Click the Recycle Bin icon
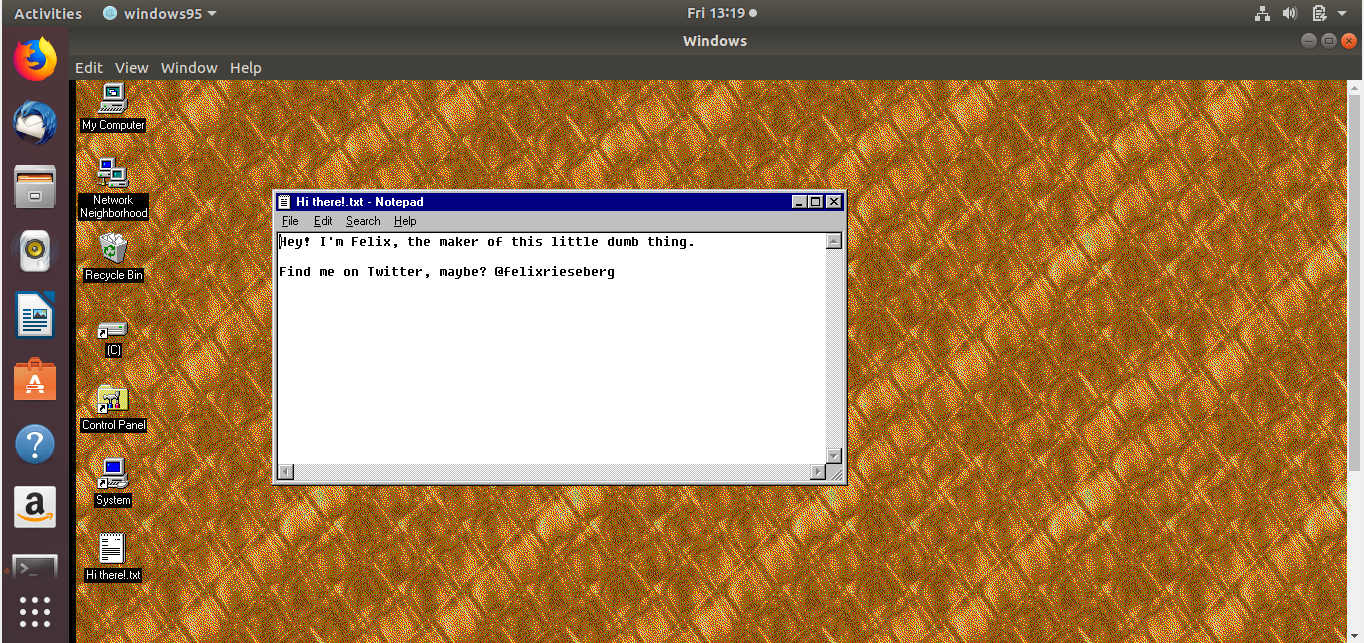Screen dimensions: 1364x643 pos(113,248)
